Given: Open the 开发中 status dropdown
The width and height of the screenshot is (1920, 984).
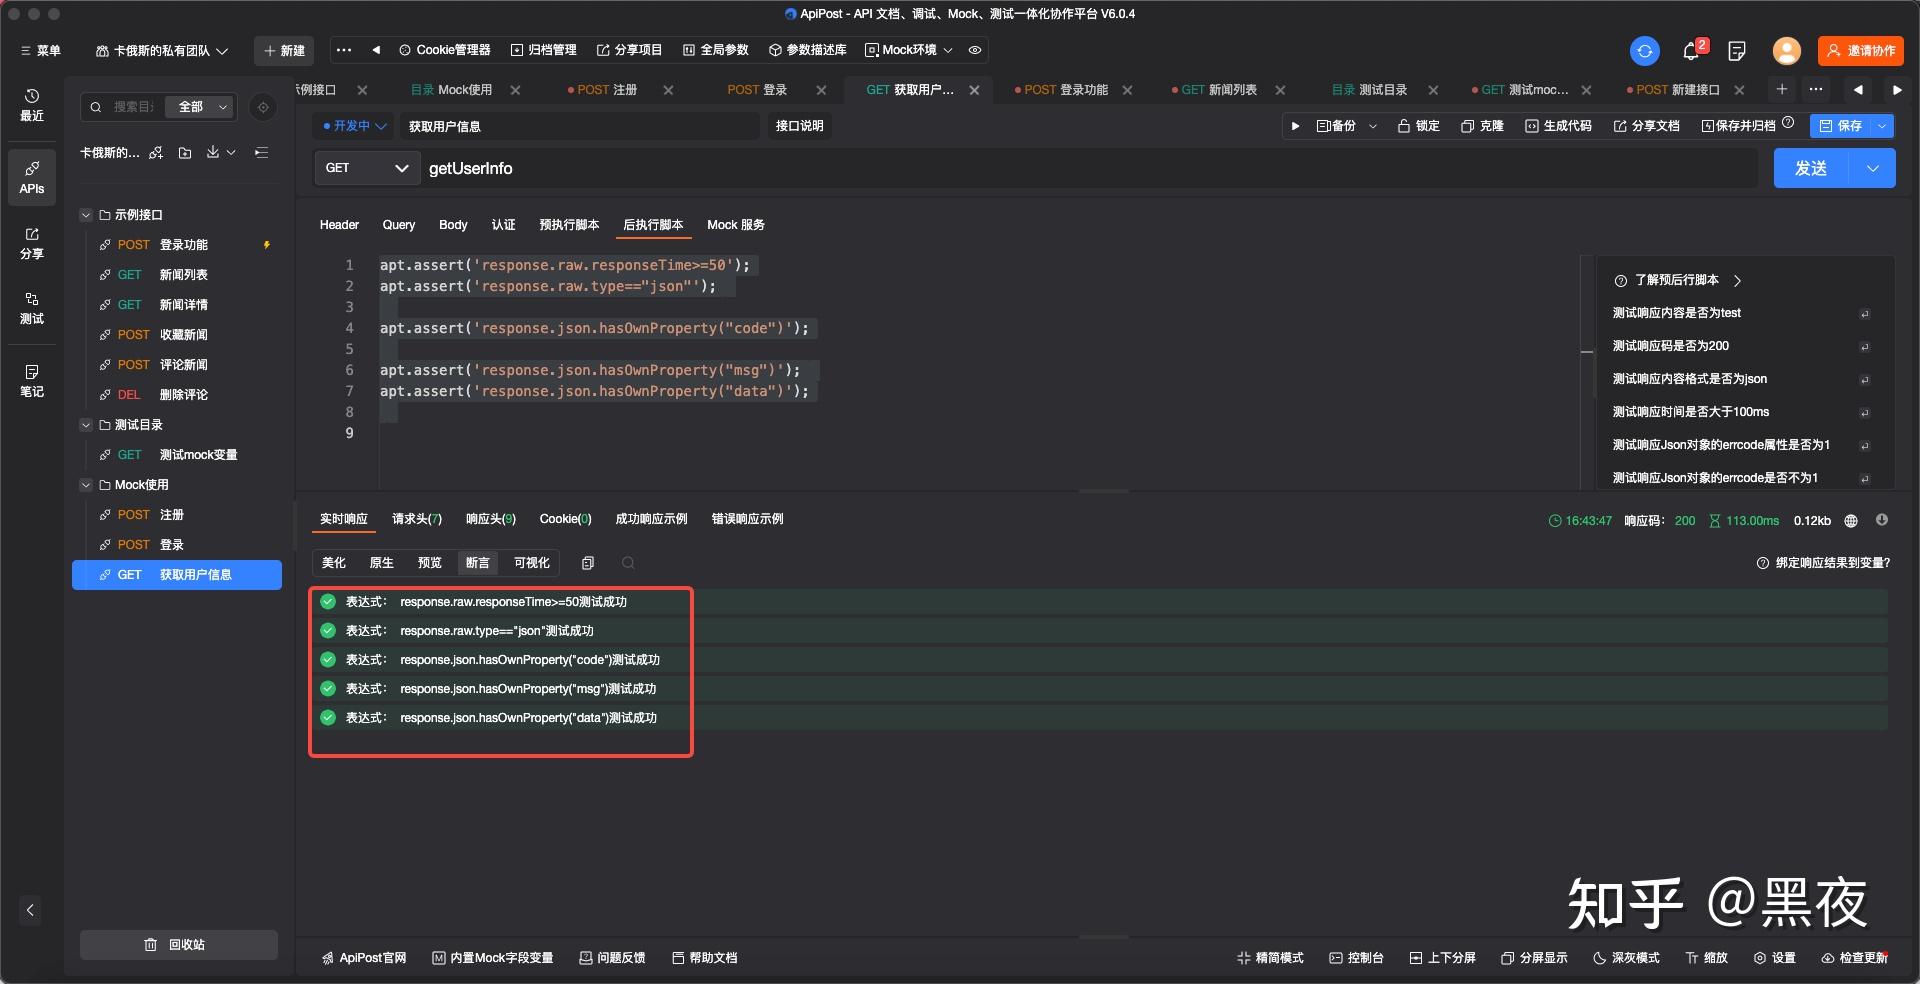Looking at the screenshot, I should pyautogui.click(x=355, y=126).
